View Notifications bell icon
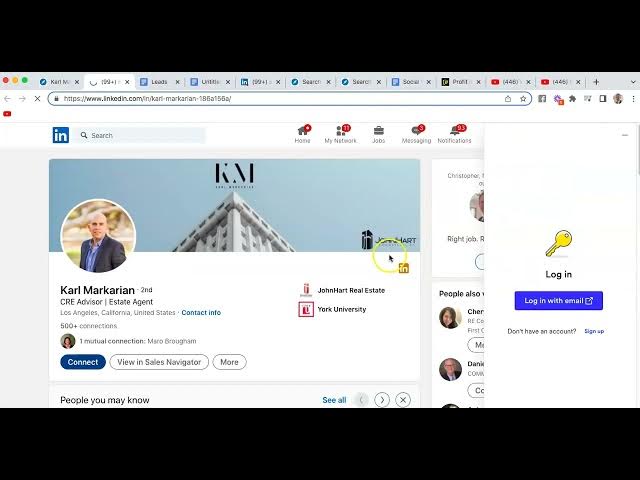 [454, 133]
